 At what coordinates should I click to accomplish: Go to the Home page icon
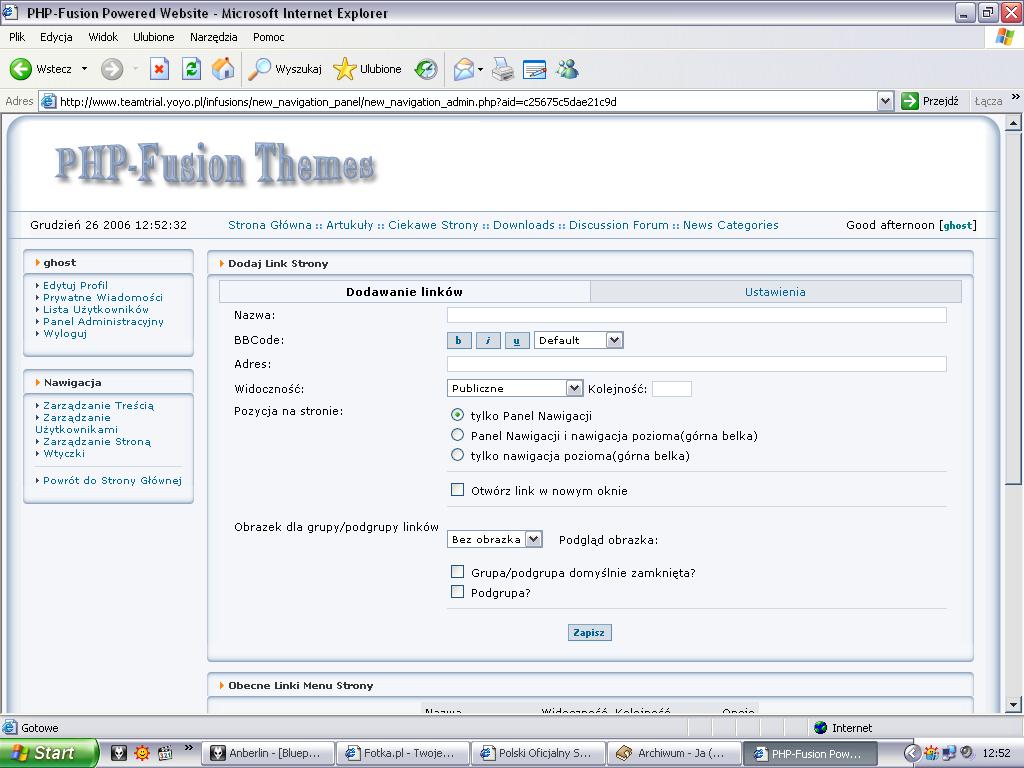coord(223,69)
